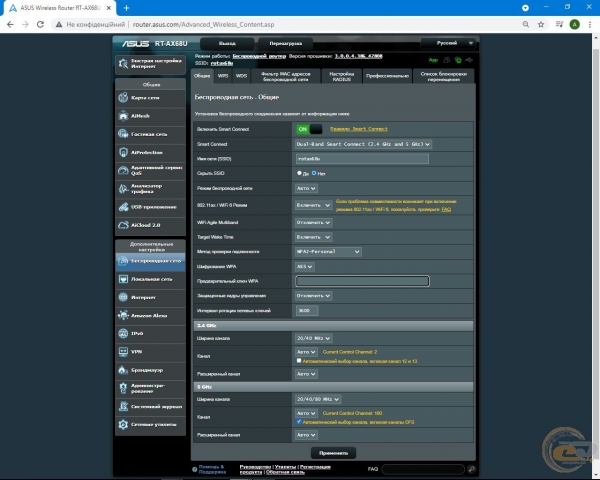
Task: Open AiCloud 2.0 section
Action: pyautogui.click(x=150, y=225)
